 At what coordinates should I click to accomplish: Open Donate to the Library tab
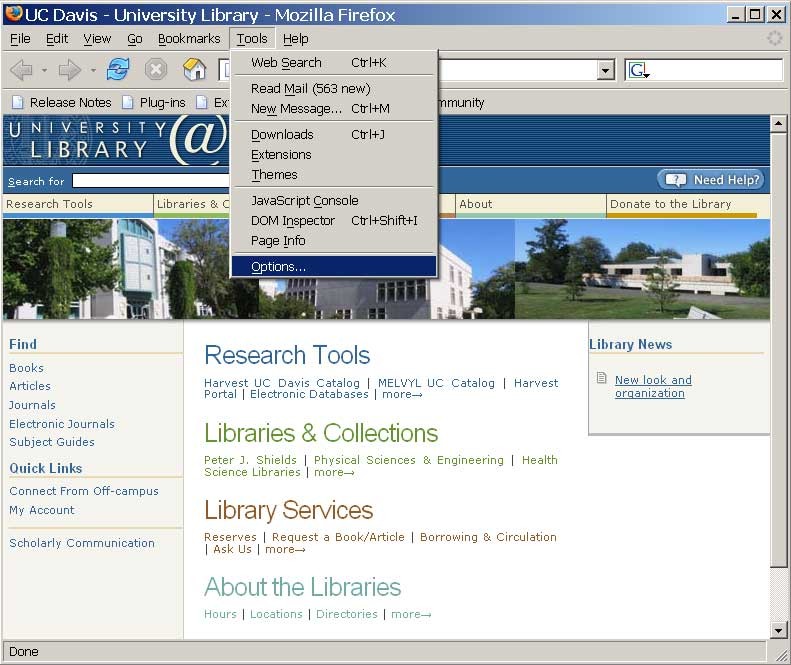(x=682, y=205)
